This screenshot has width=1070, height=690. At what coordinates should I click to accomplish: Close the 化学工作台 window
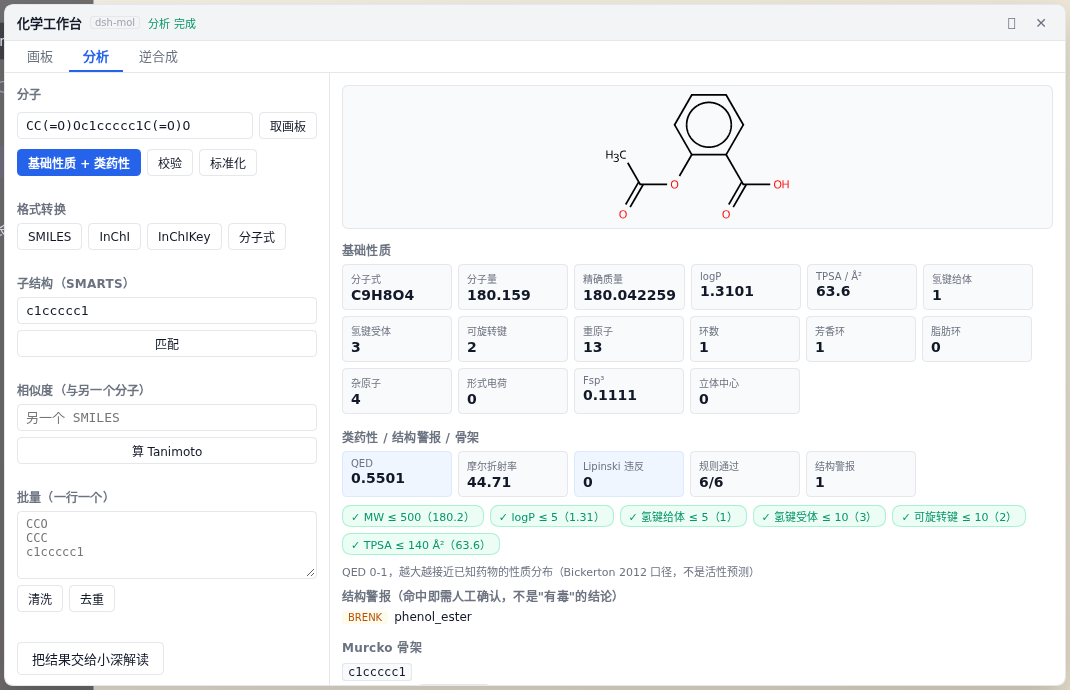click(1041, 23)
